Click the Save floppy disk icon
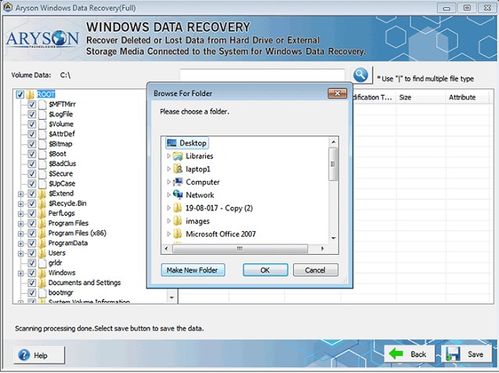The width and height of the screenshot is (499, 373). click(453, 354)
